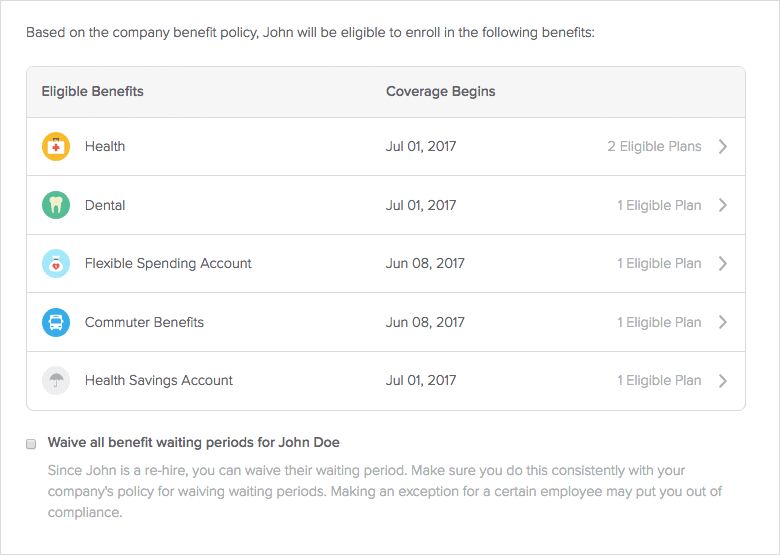
Task: Click the Flexible Spending Account money bag icon
Action: pos(56,264)
